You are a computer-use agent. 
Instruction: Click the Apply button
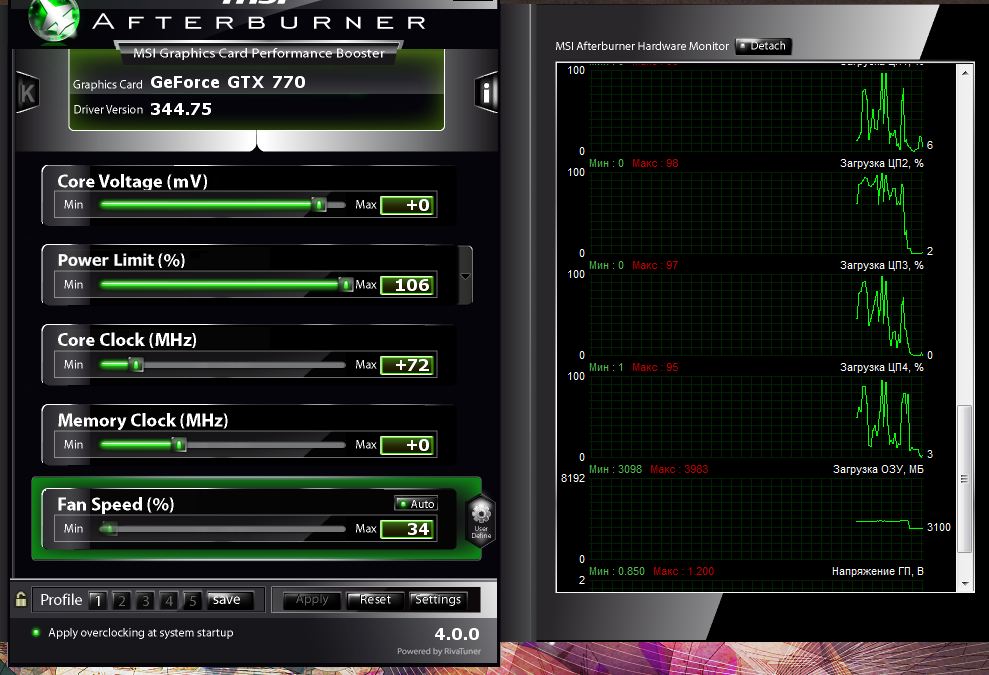pyautogui.click(x=312, y=600)
